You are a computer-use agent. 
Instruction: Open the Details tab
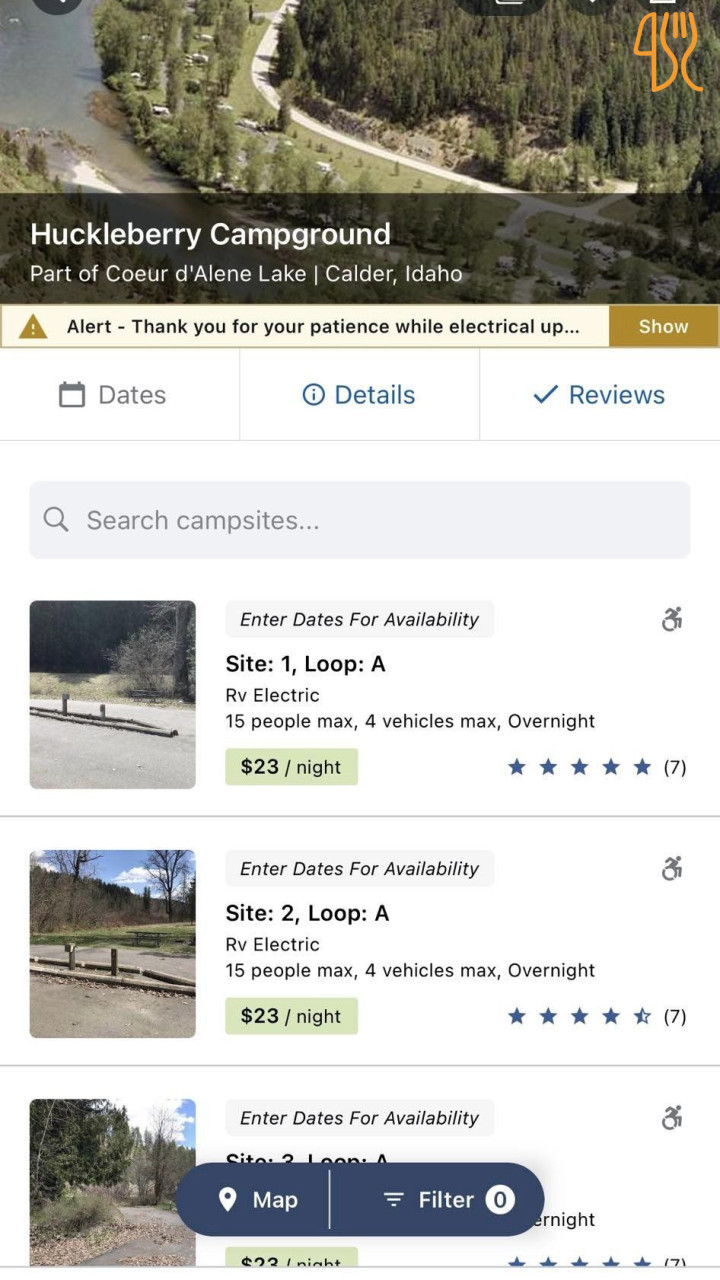pyautogui.click(x=359, y=395)
